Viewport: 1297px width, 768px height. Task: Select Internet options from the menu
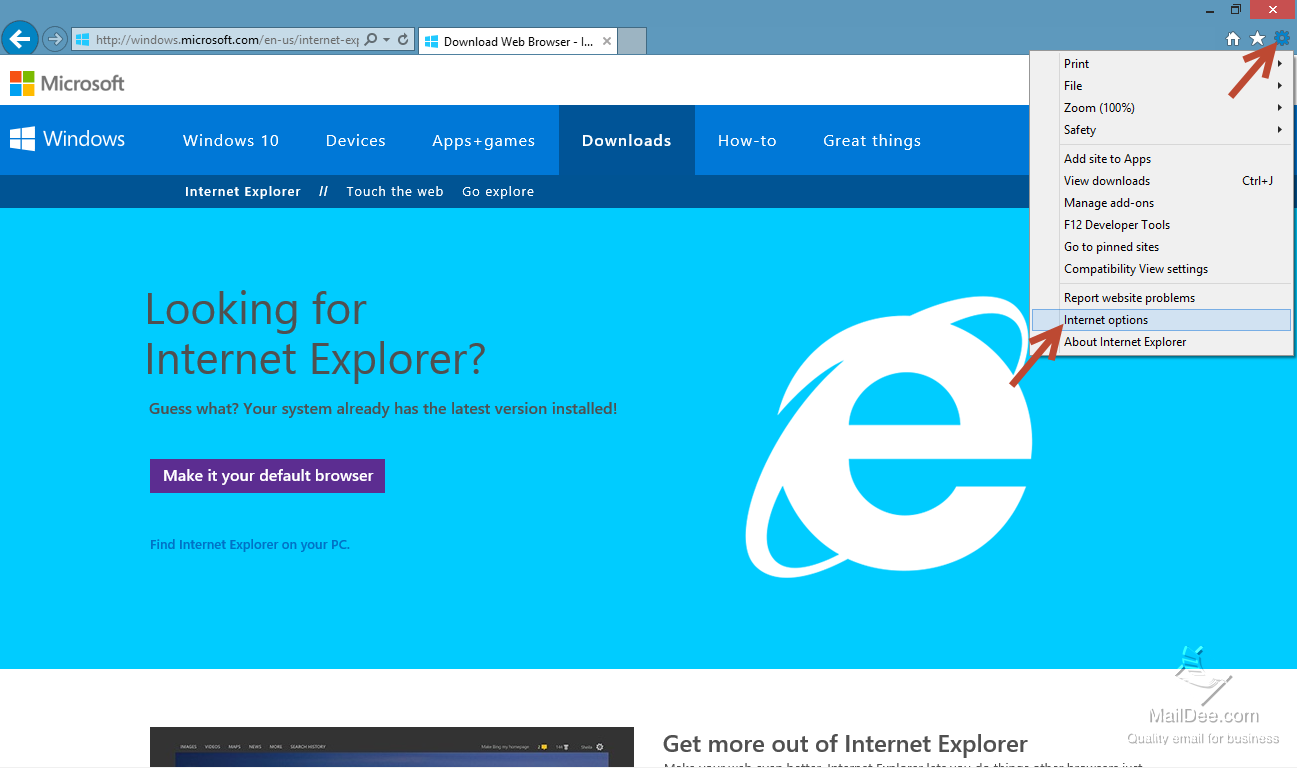point(1105,319)
